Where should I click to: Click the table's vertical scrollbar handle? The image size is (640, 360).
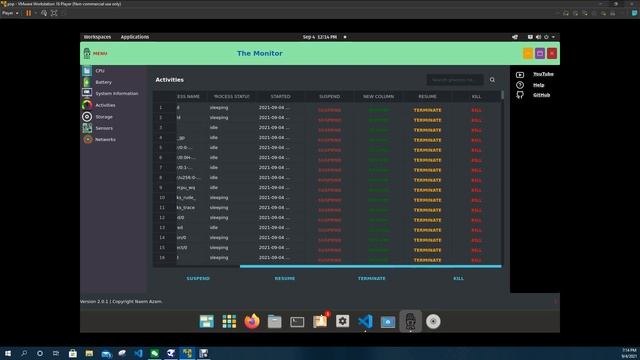point(502,95)
